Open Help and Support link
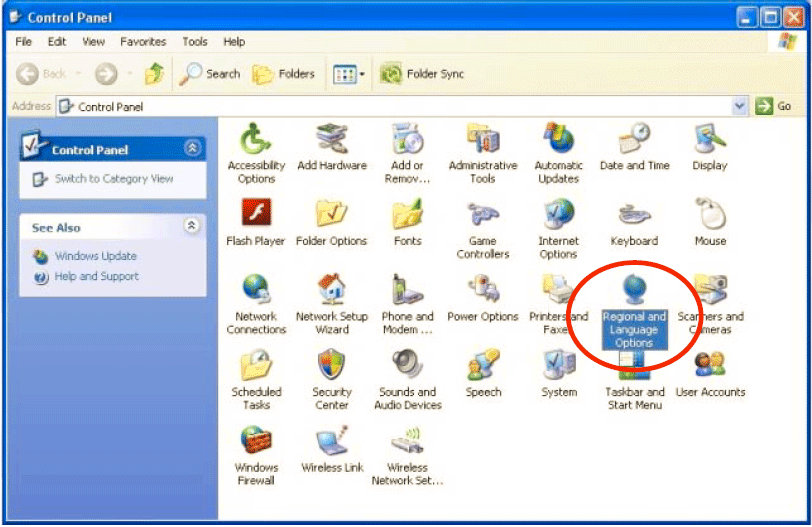Viewport: 812px width, 527px height. click(x=96, y=276)
